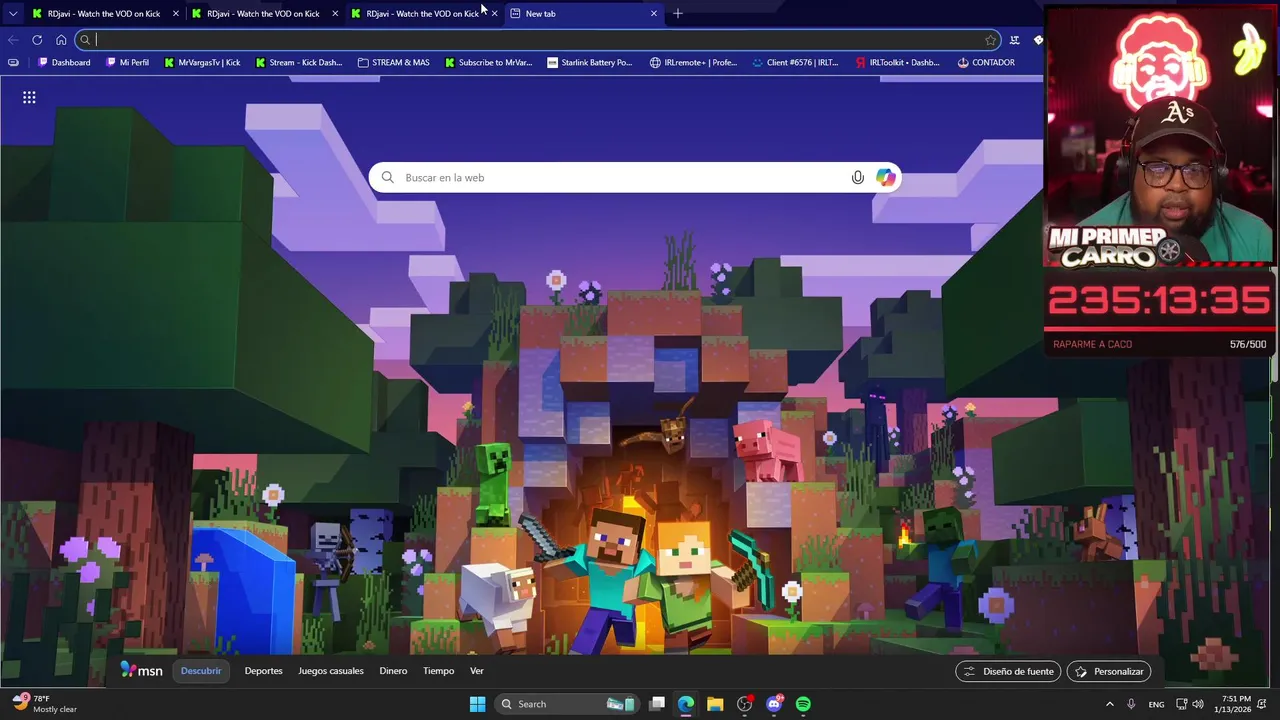Open Spotify from the taskbar
Screen dimensions: 1280x720
point(803,704)
